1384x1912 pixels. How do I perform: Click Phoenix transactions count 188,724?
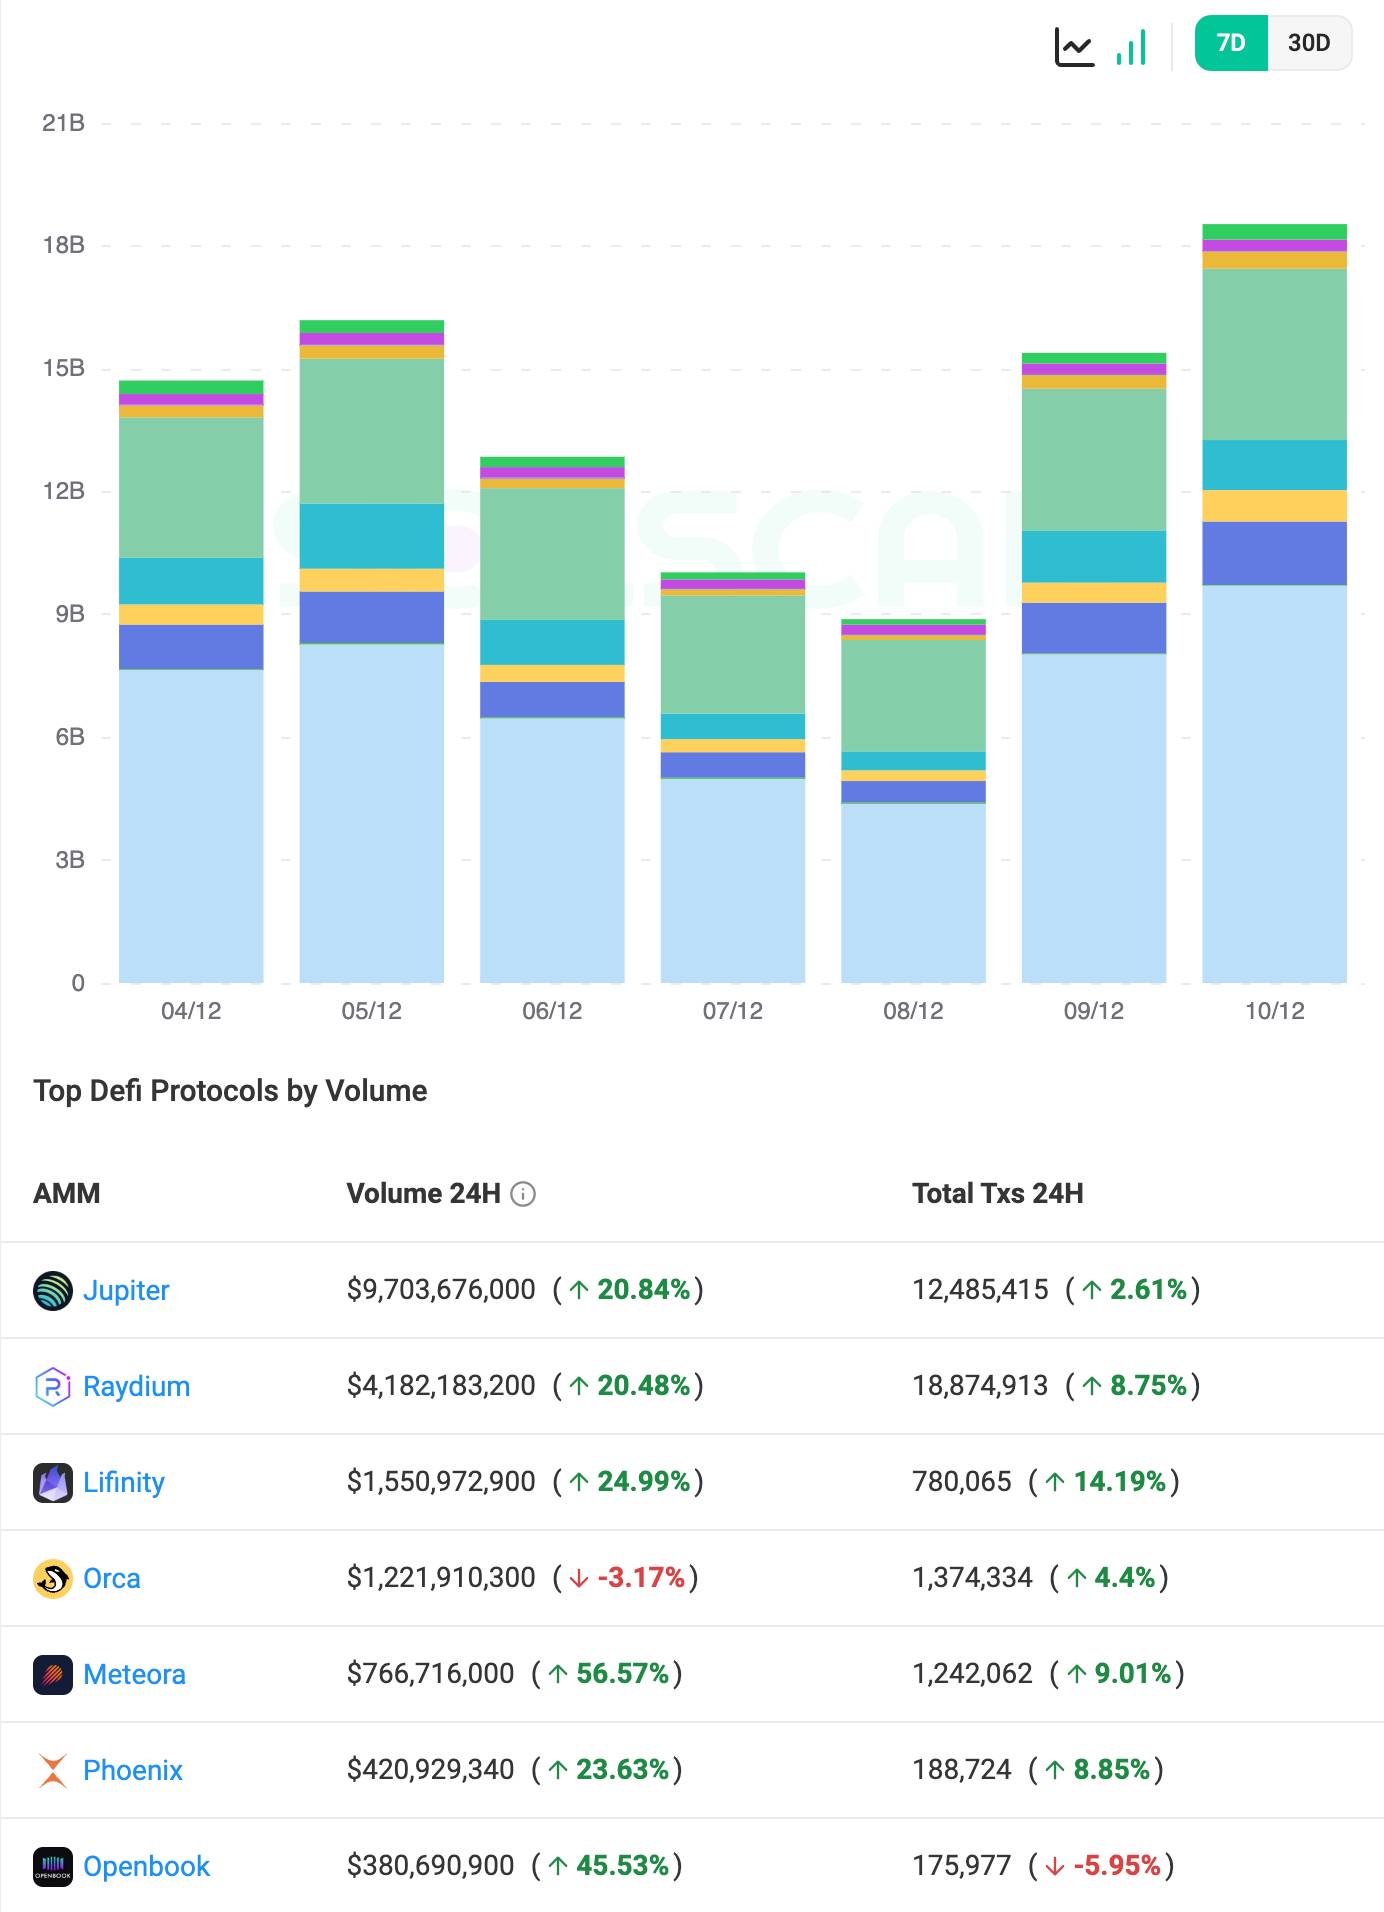tap(962, 1770)
